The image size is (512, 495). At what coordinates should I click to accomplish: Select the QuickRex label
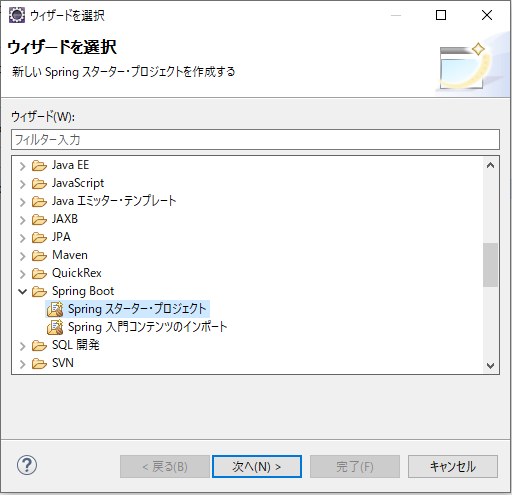pyautogui.click(x=77, y=273)
